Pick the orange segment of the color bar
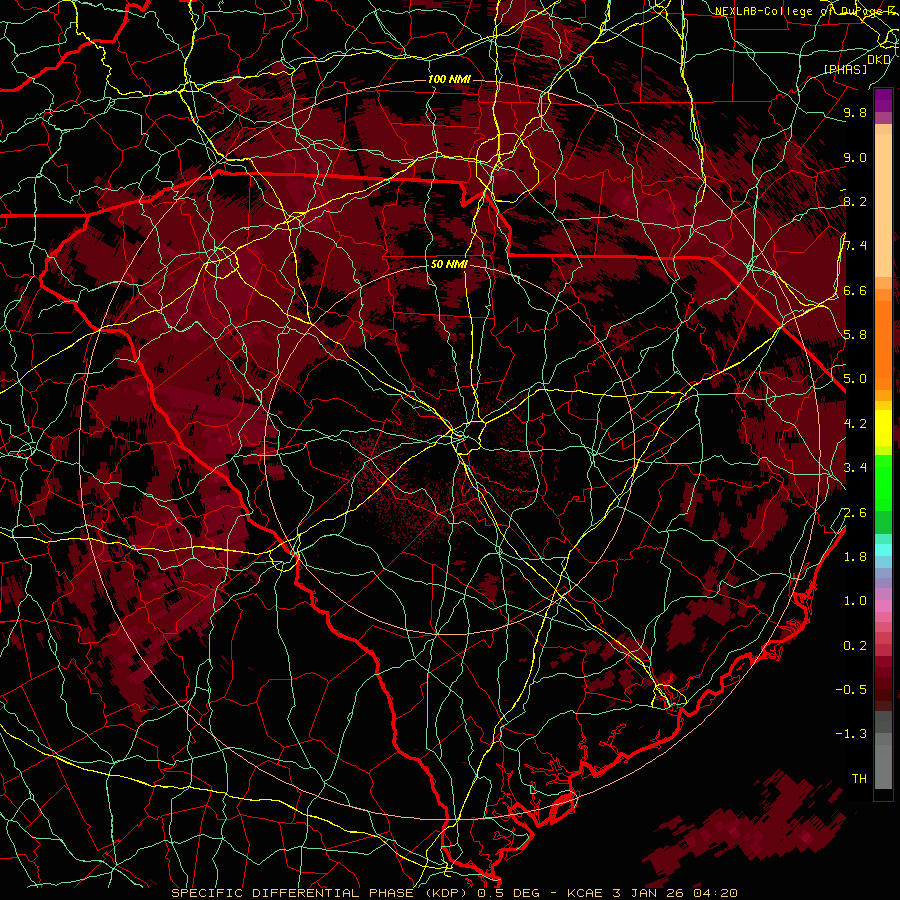The image size is (900, 900). (x=883, y=344)
